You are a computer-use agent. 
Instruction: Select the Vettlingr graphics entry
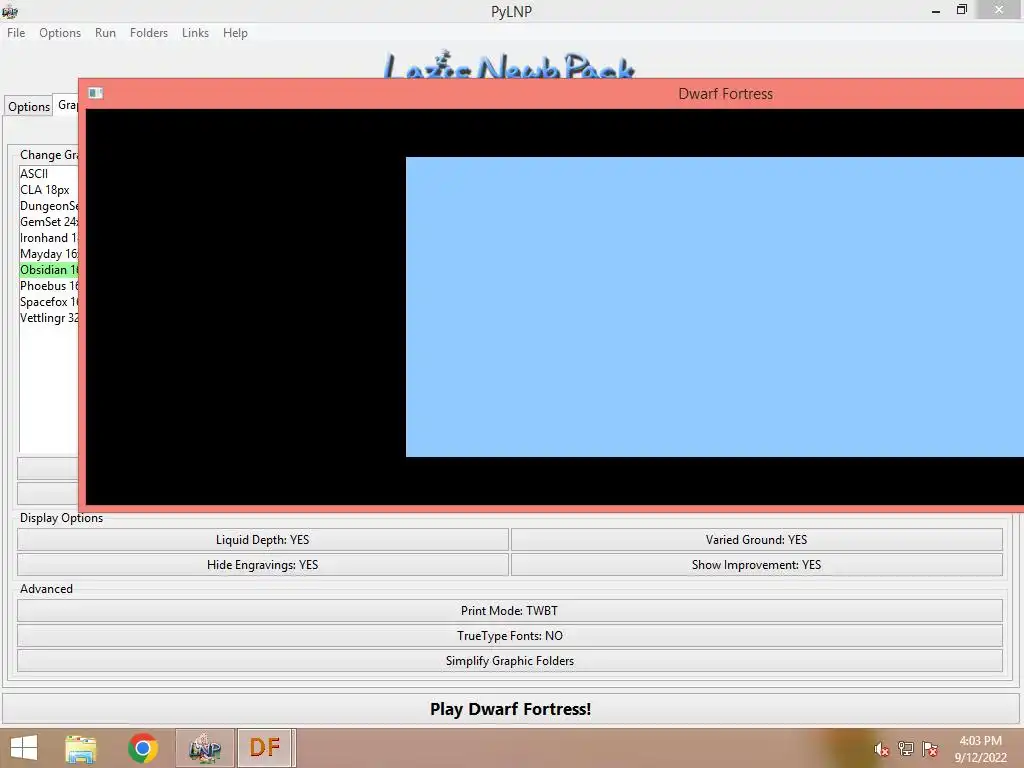(49, 318)
